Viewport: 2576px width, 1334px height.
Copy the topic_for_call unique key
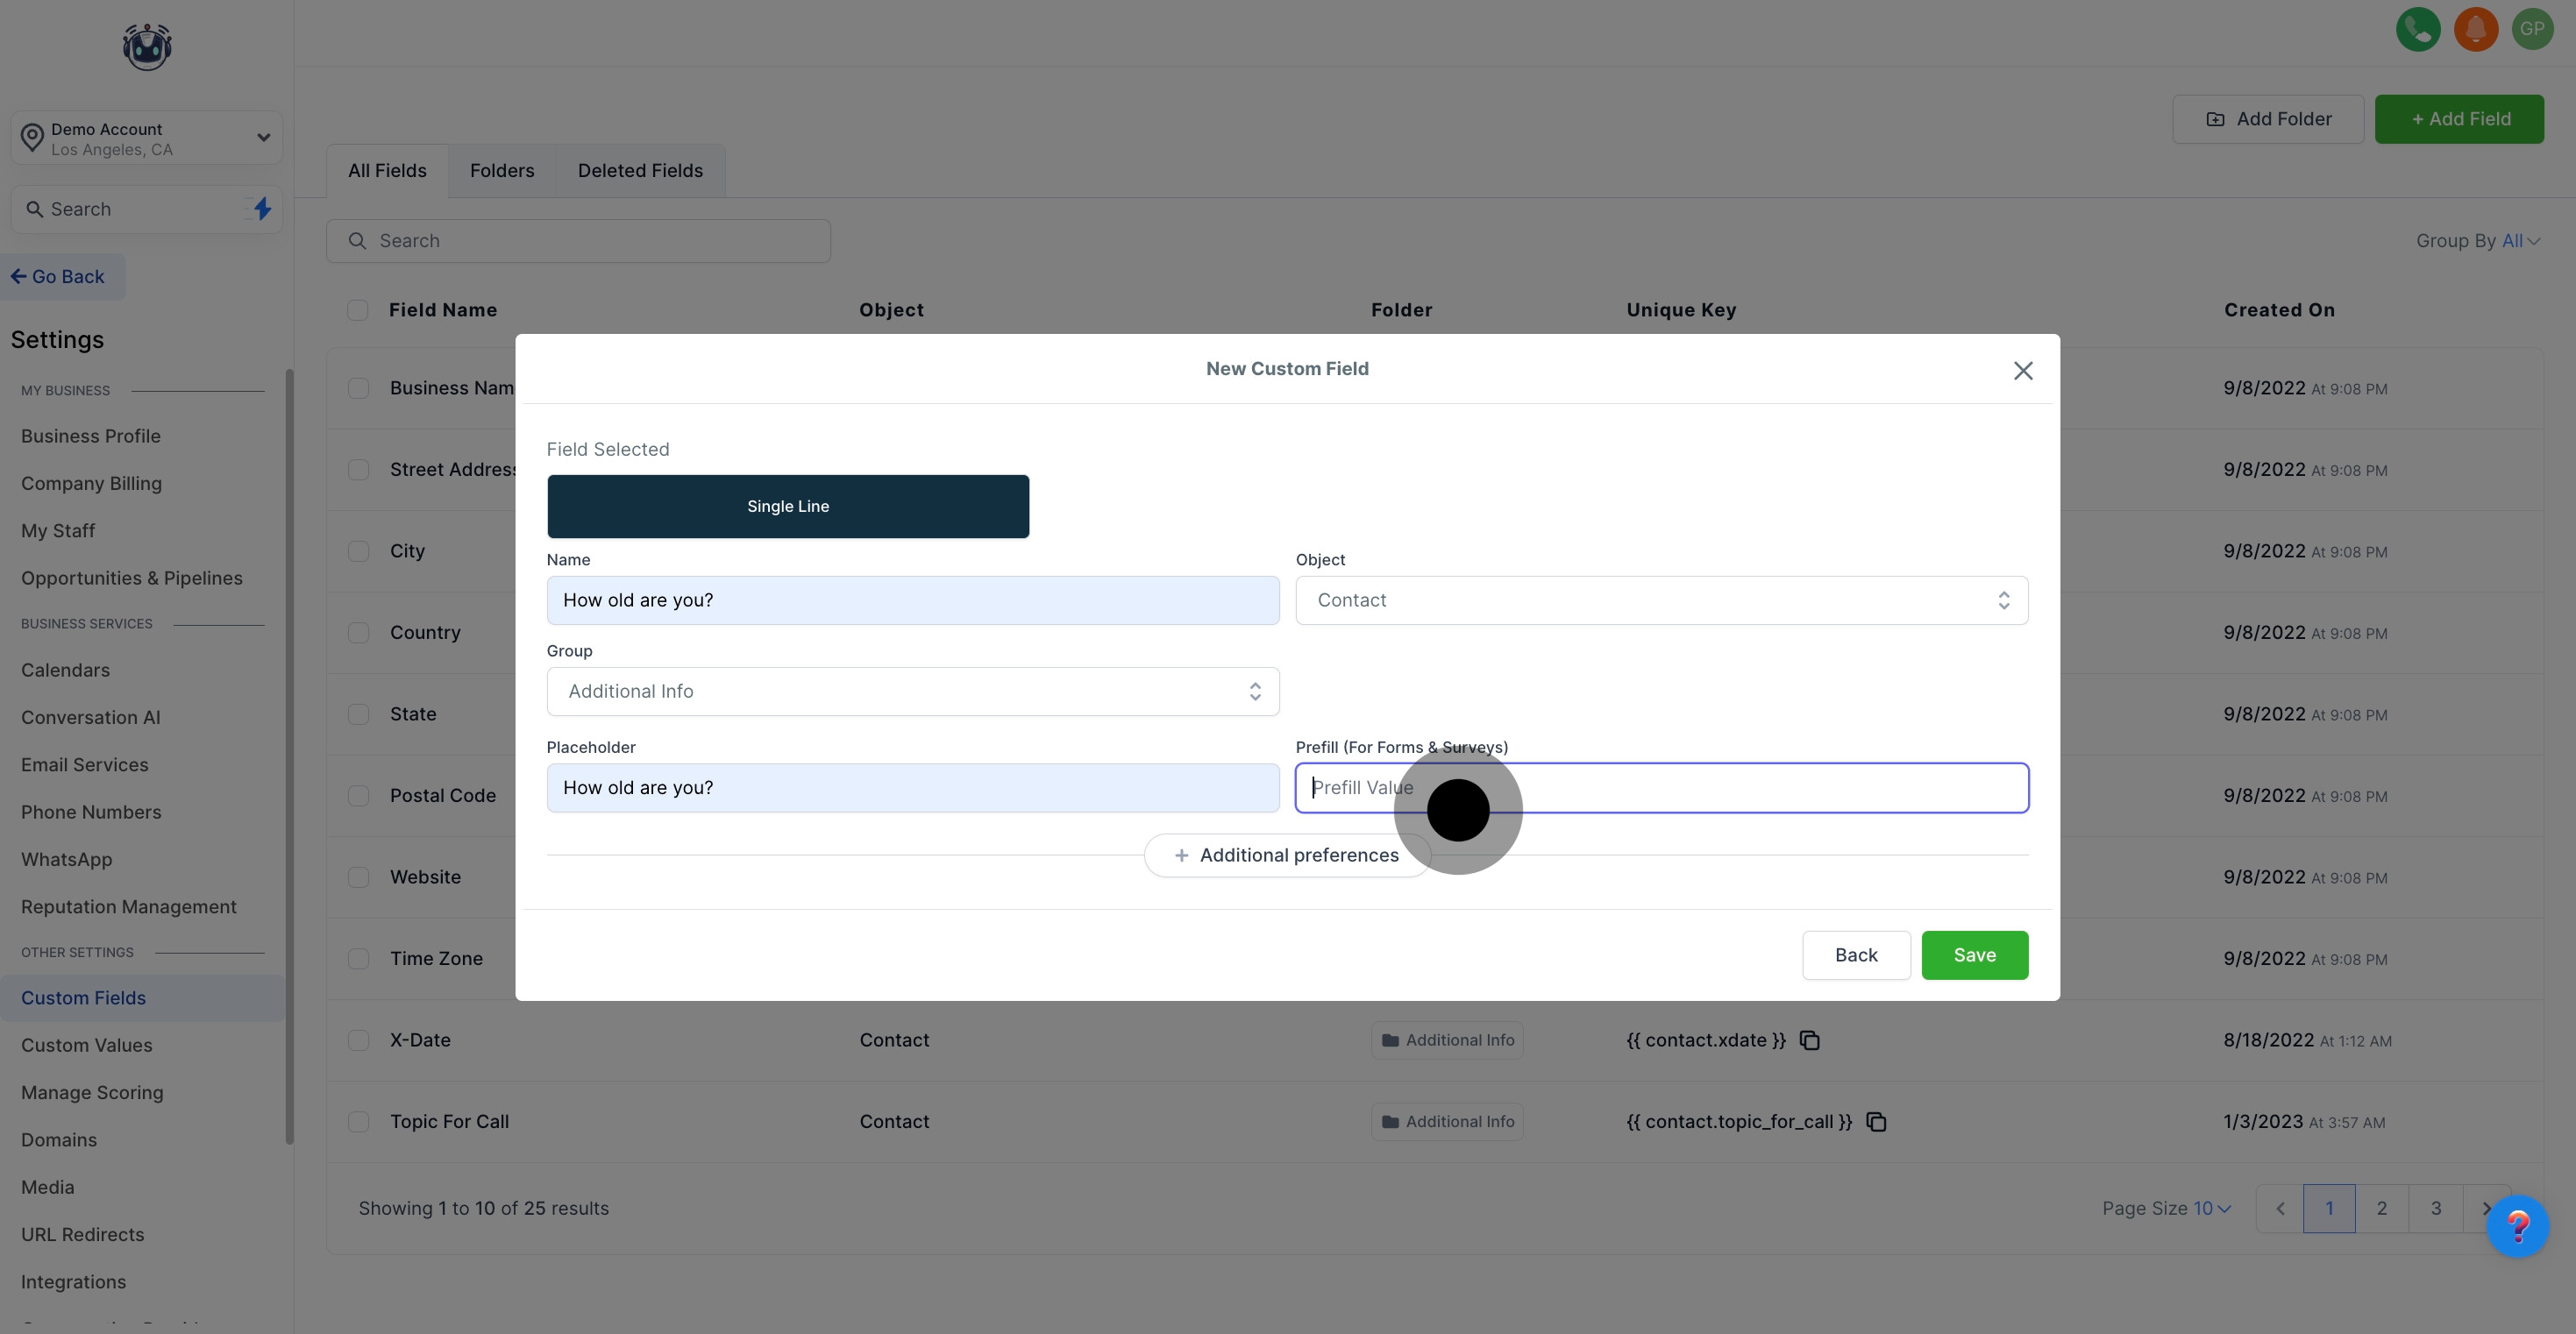tap(1876, 1122)
